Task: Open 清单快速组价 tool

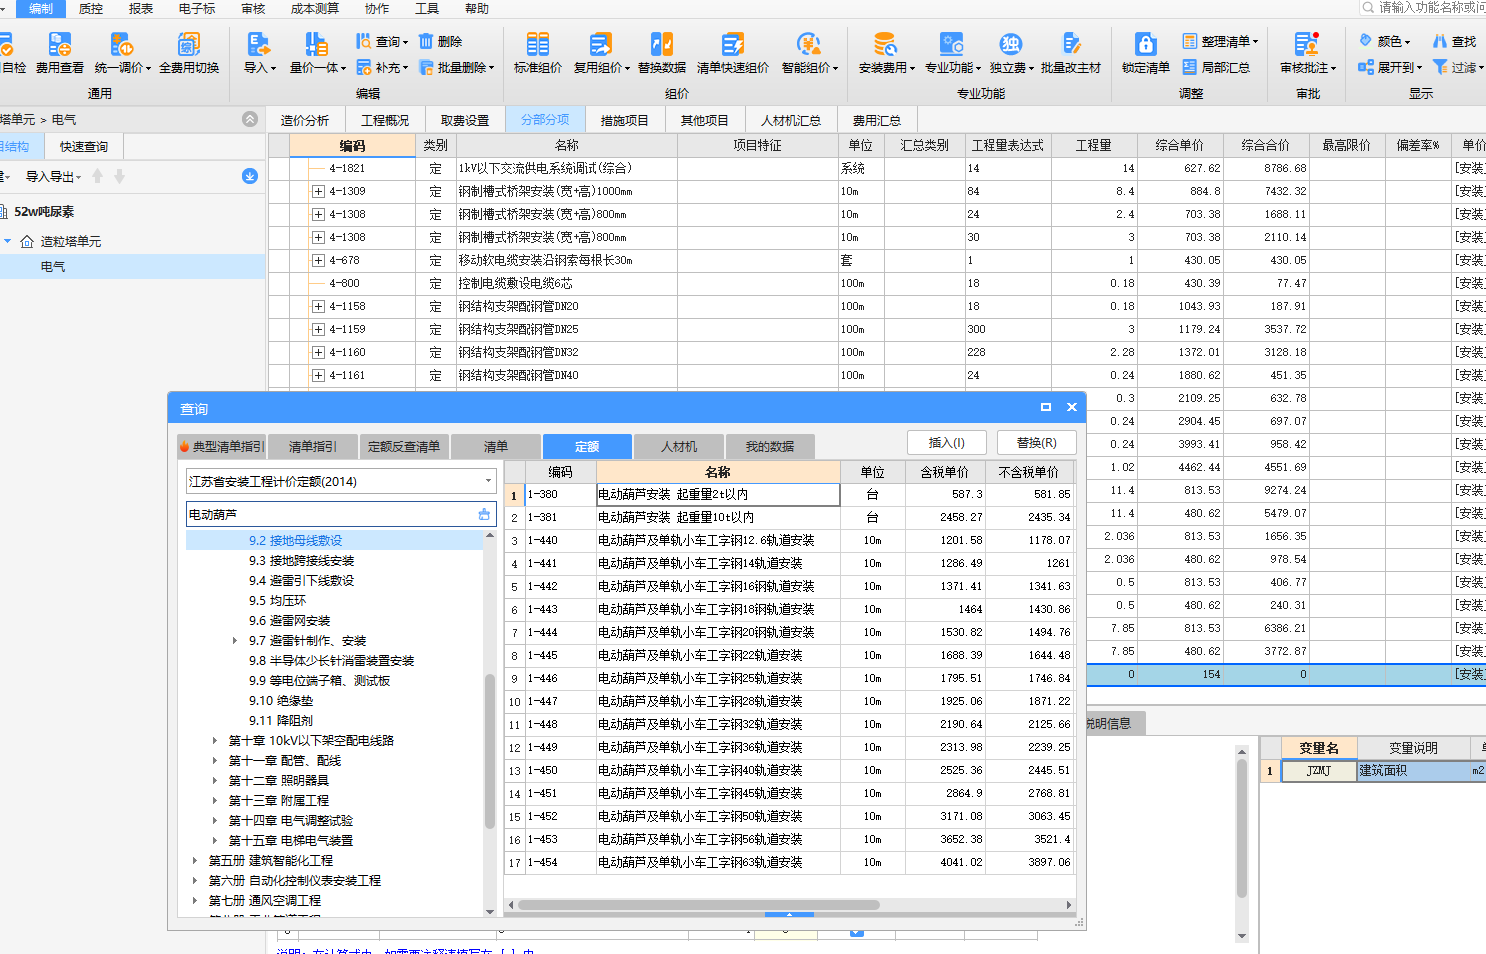Action: (x=733, y=53)
